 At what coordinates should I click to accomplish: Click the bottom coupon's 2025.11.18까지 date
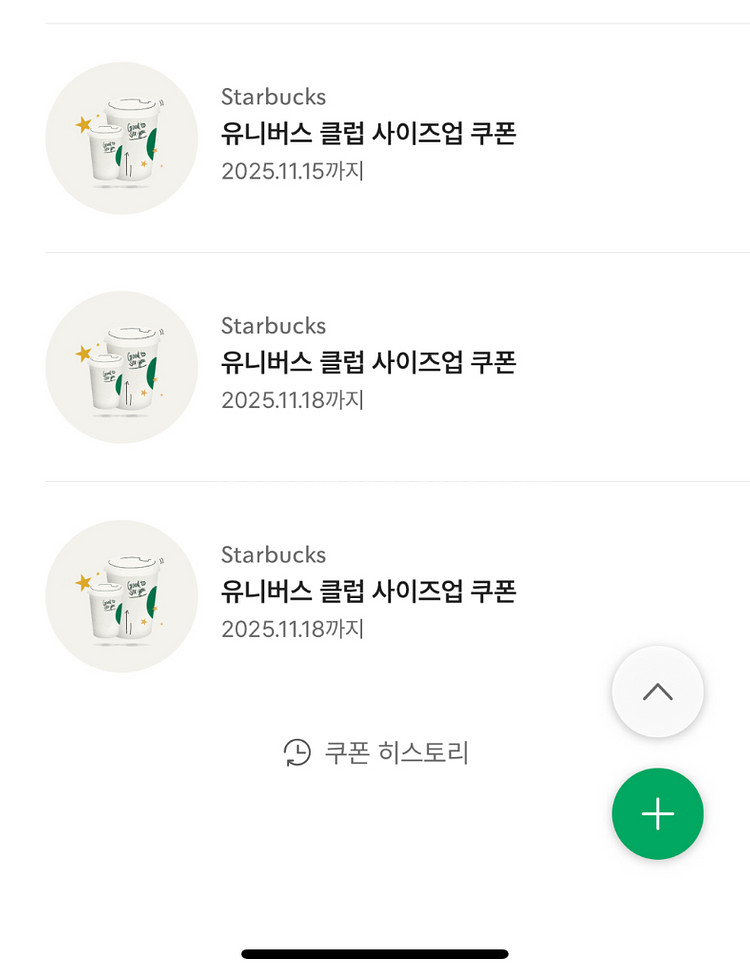click(292, 629)
